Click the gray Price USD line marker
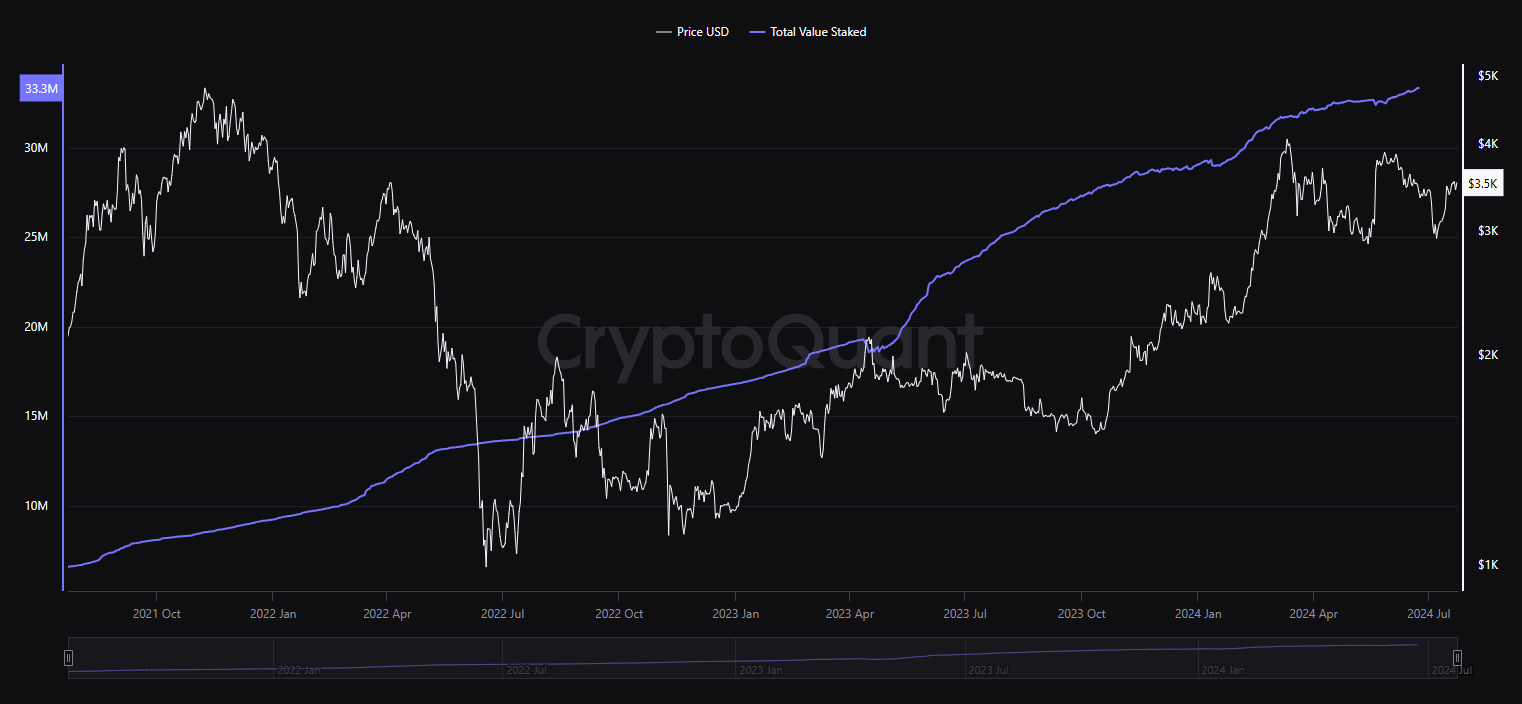 [664, 32]
